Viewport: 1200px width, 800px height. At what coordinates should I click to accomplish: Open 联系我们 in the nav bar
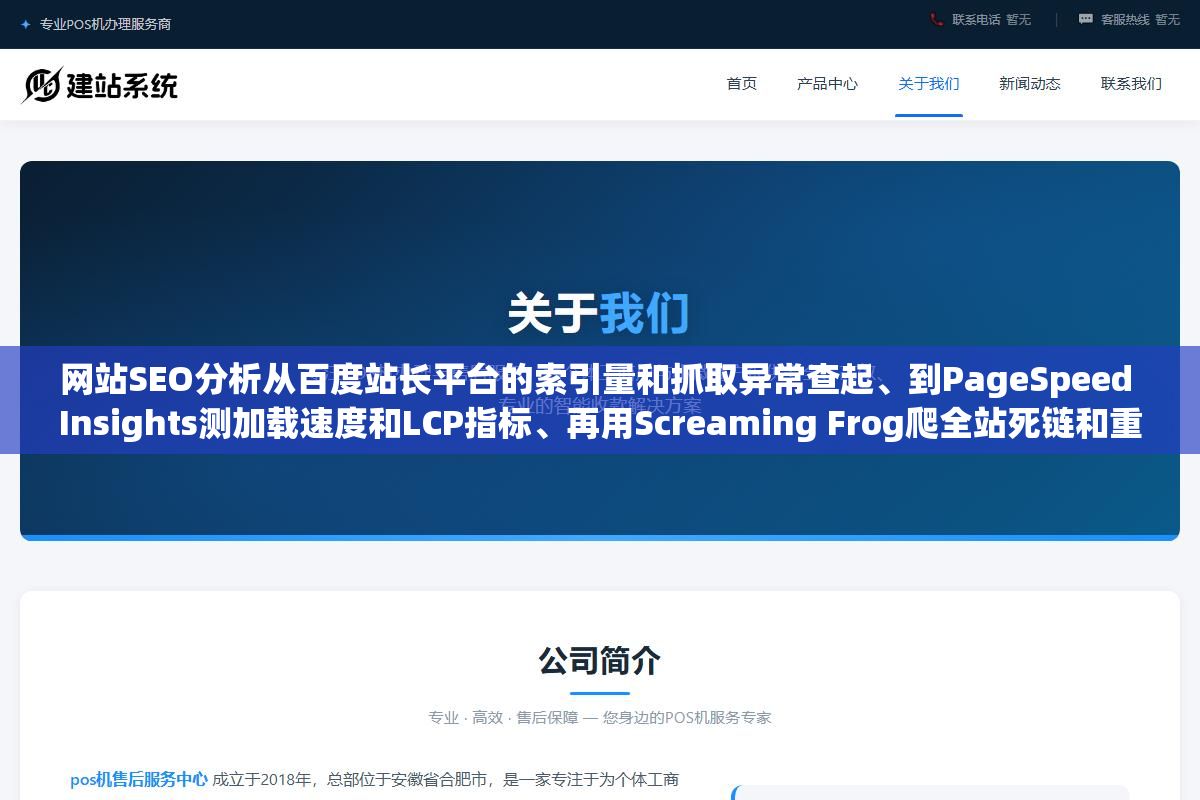coord(1131,84)
